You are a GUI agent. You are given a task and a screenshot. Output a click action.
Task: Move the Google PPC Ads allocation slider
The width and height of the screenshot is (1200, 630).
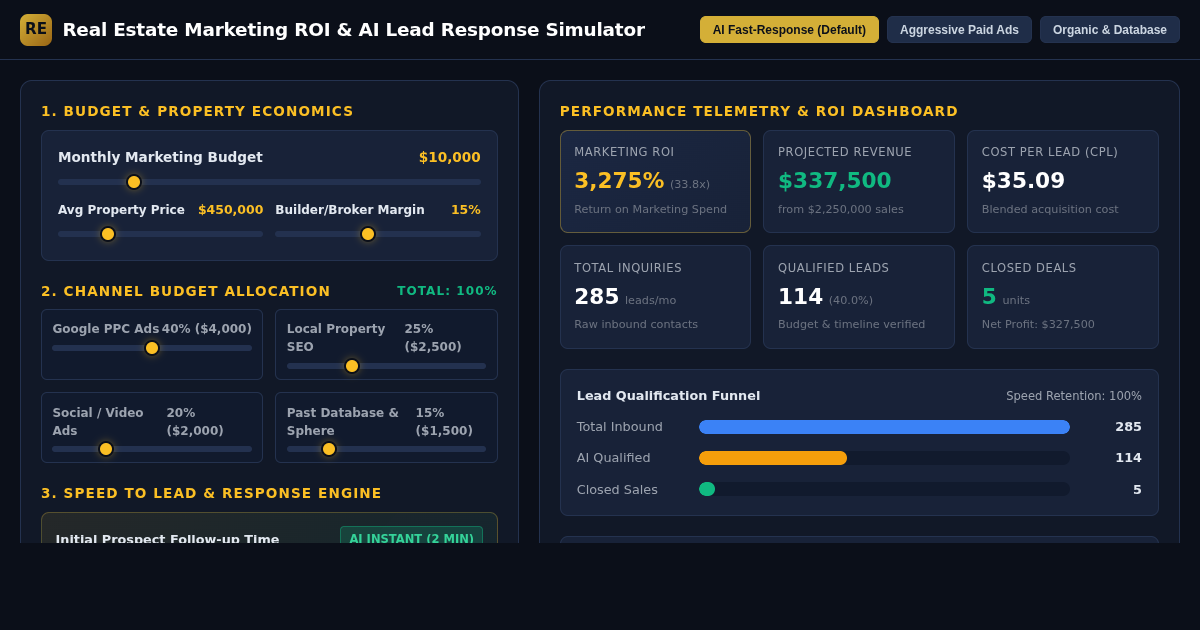coord(152,348)
